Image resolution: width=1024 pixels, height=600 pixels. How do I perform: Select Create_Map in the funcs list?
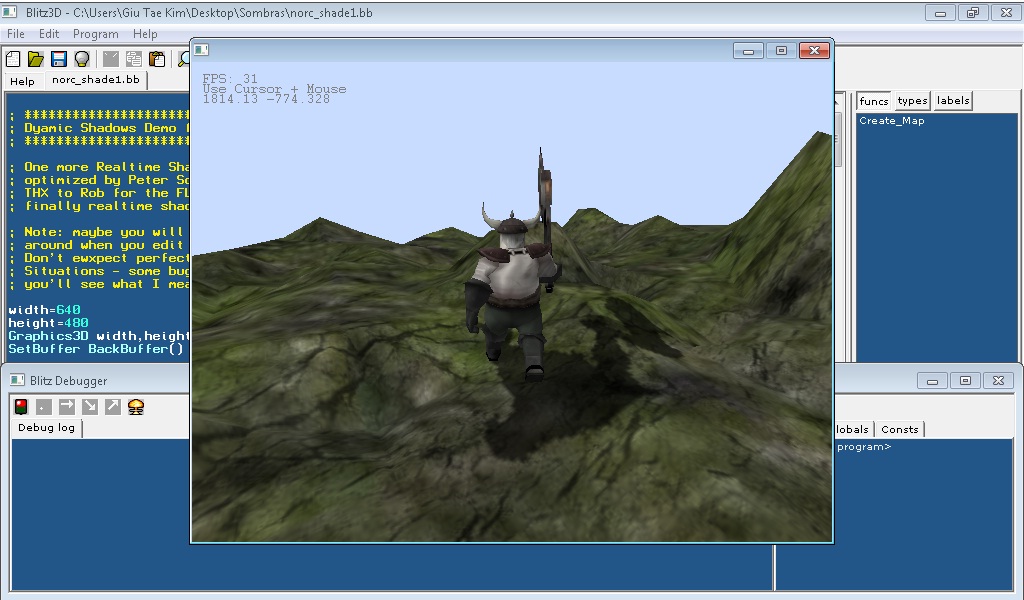[891, 121]
